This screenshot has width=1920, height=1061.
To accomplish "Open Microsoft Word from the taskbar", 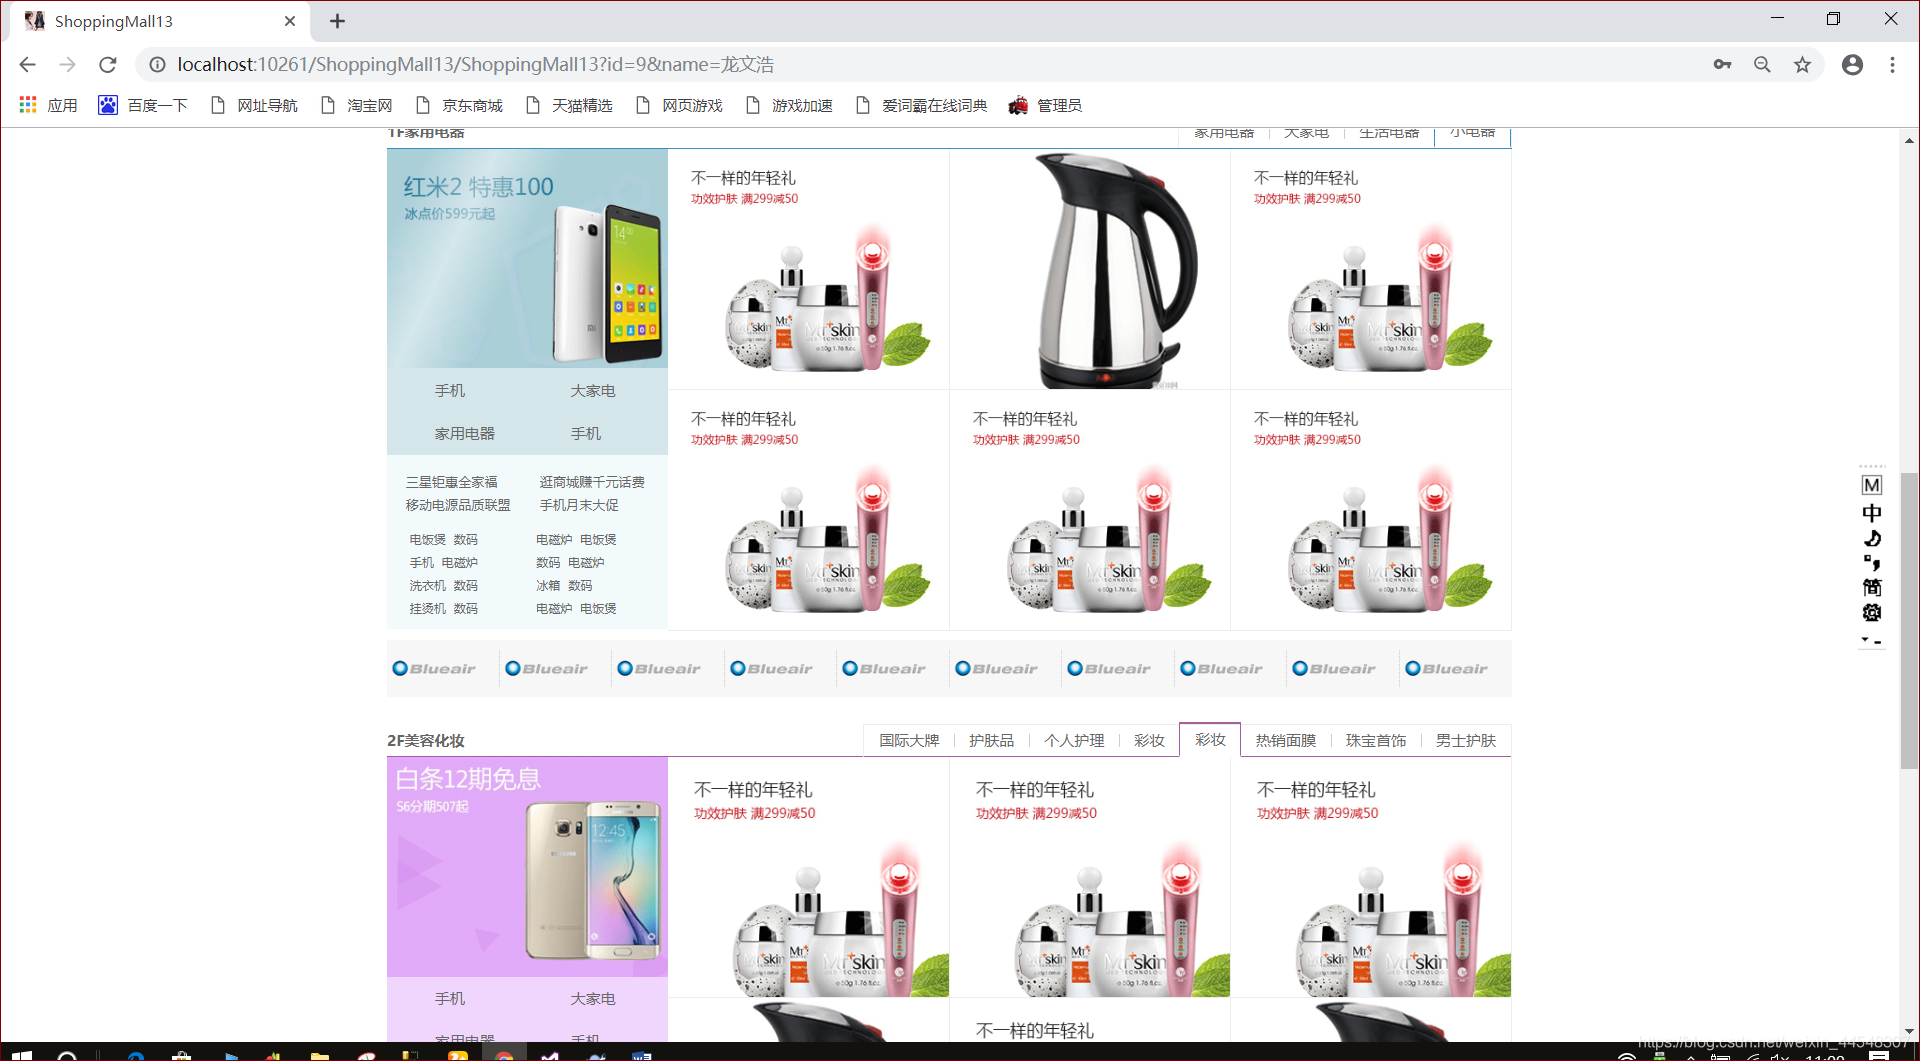I will [641, 1053].
